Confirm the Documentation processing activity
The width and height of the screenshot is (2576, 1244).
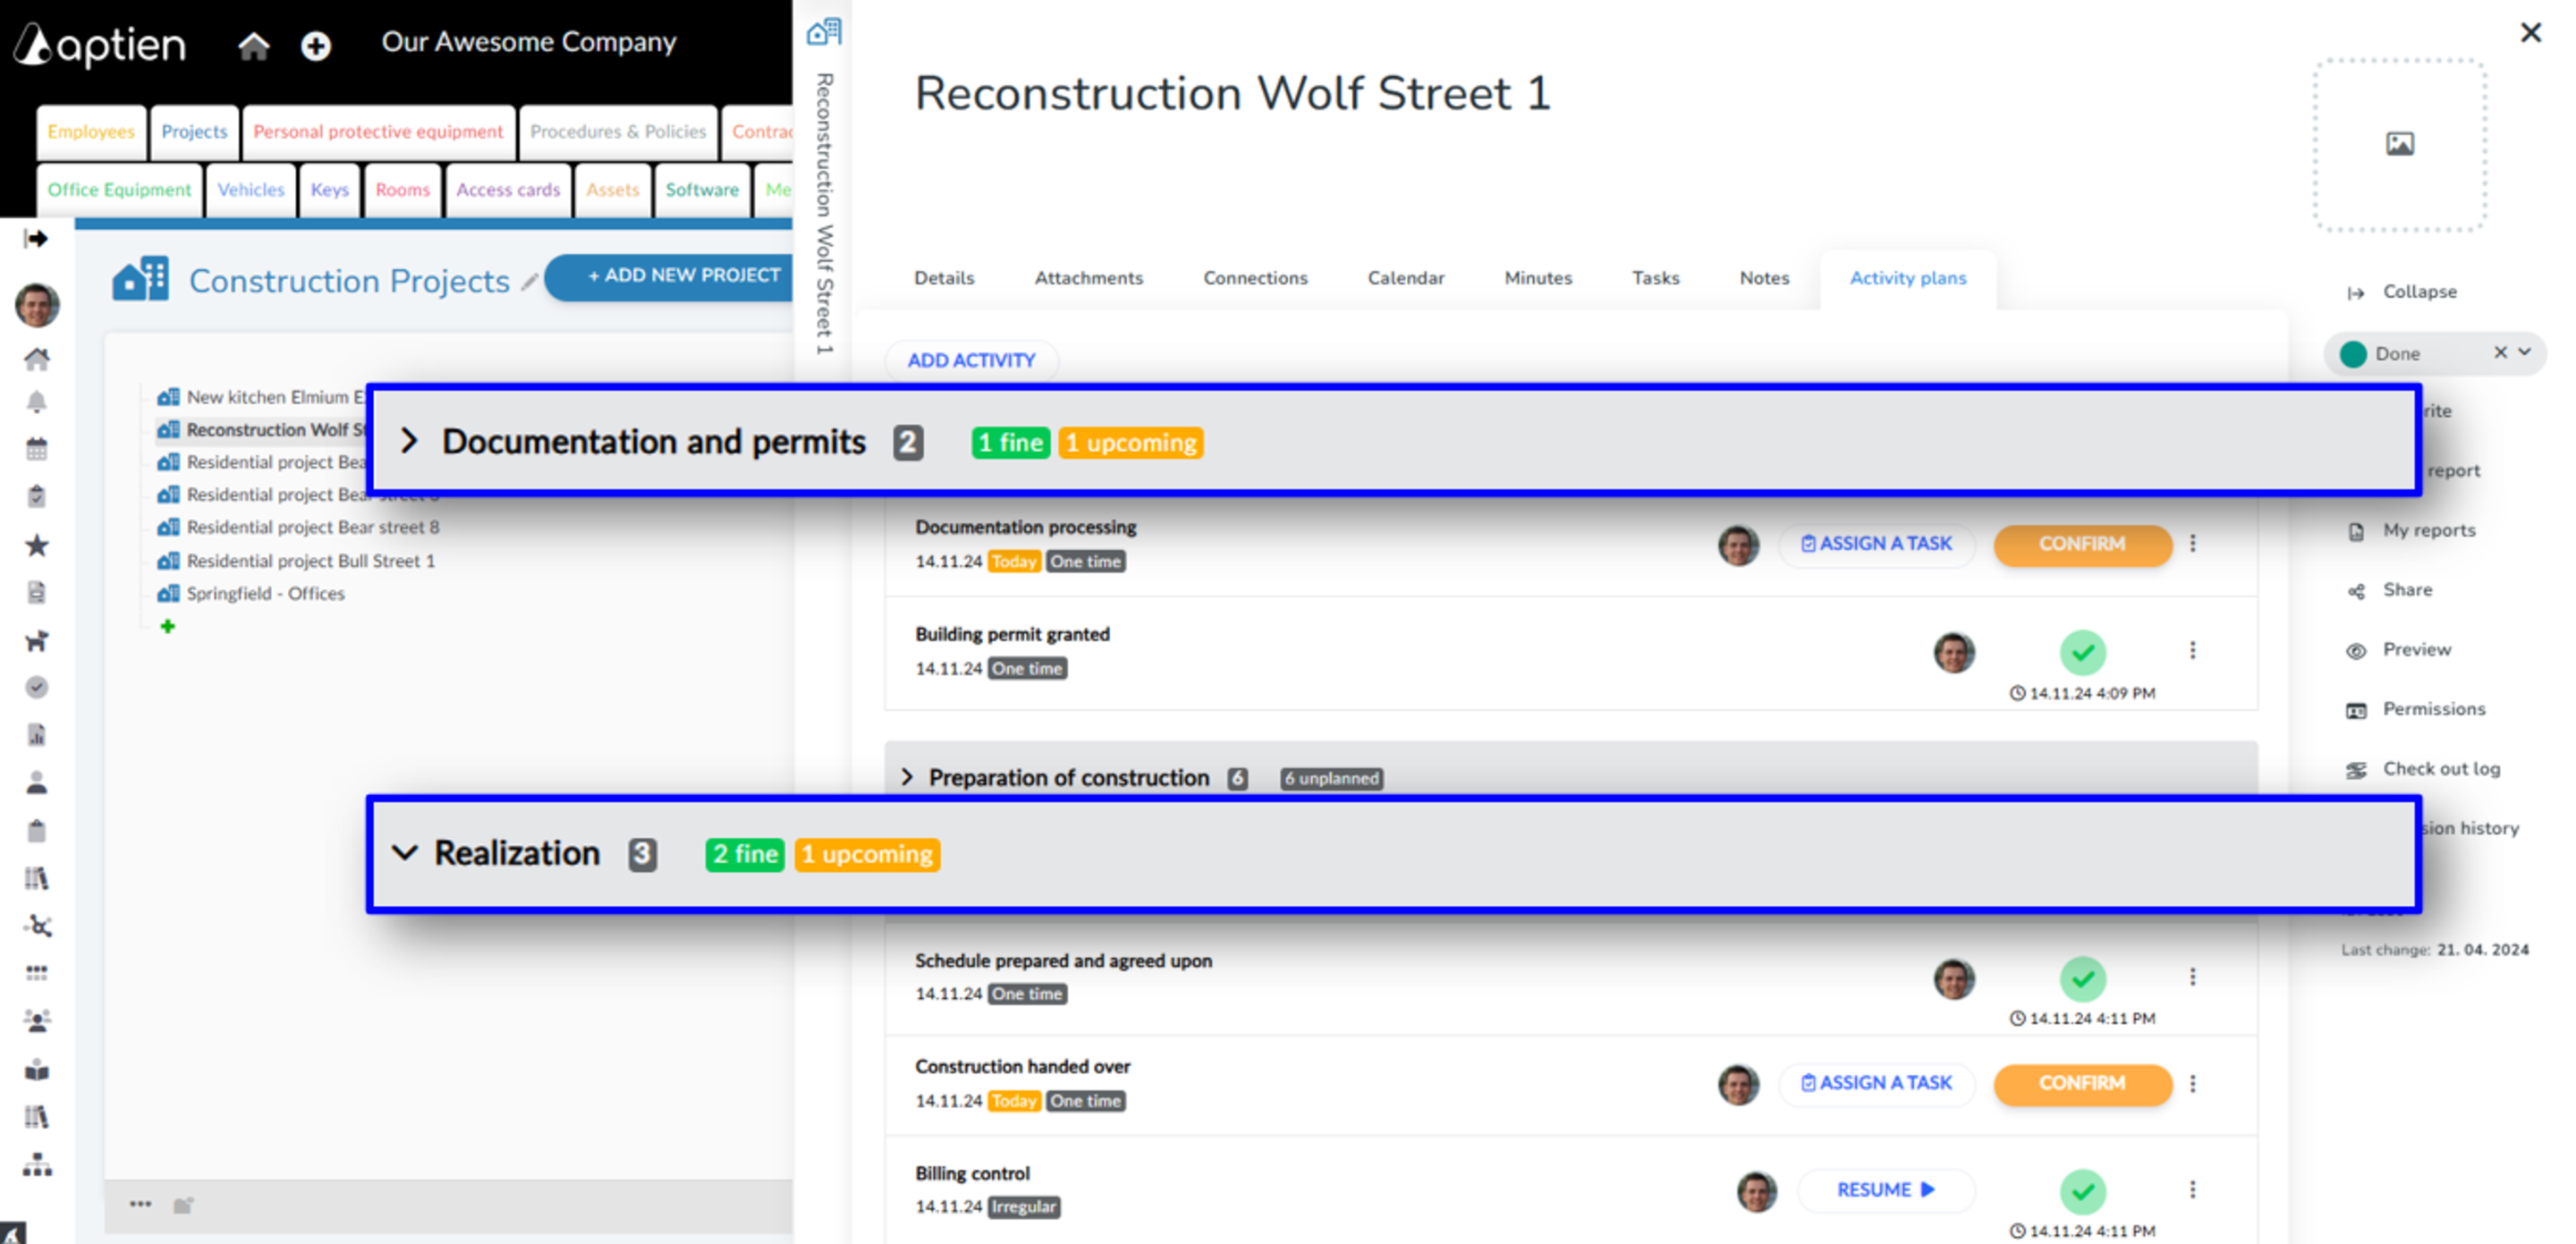click(2082, 544)
